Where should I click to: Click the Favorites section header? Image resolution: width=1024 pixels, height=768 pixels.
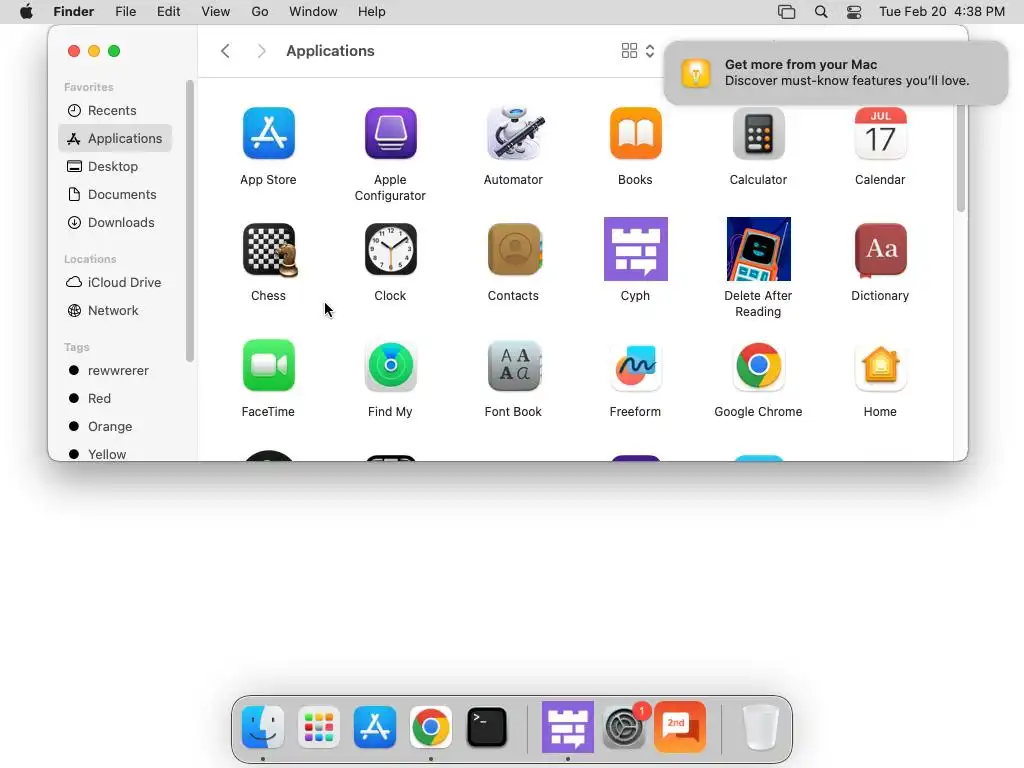89,87
